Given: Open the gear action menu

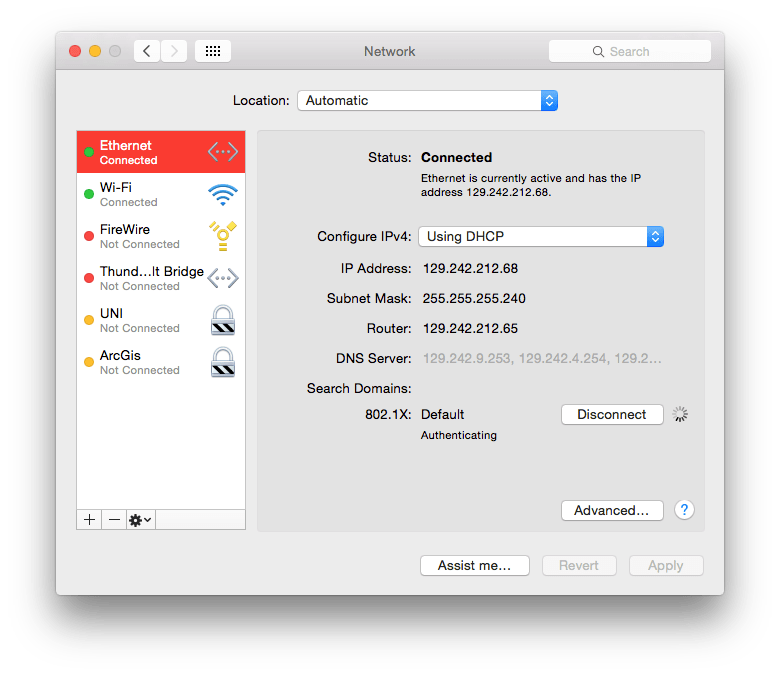Looking at the screenshot, I should [x=141, y=520].
